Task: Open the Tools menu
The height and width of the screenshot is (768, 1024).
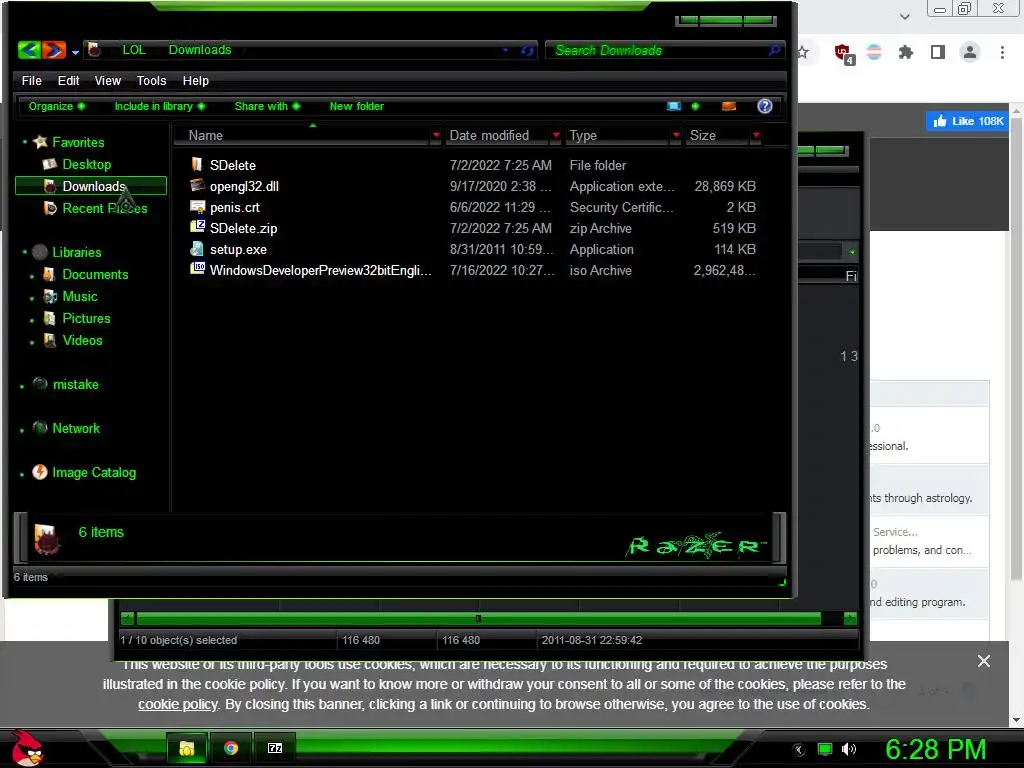Action: 152,80
